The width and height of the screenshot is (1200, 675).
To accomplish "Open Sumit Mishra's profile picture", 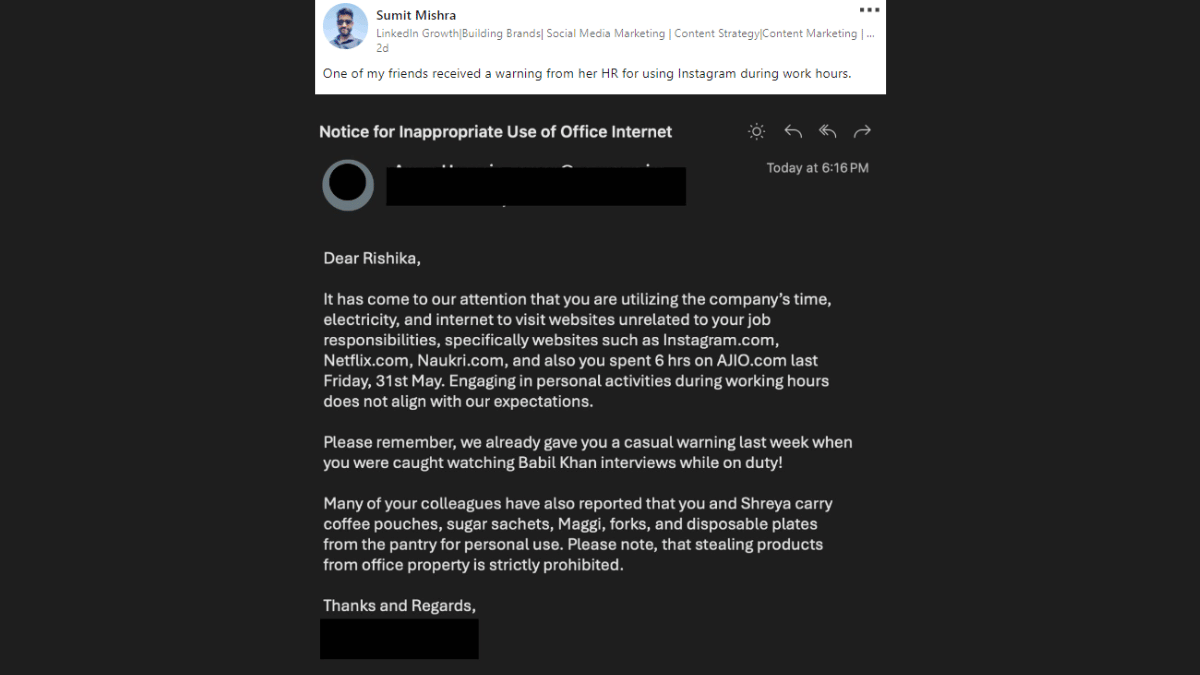I will [x=345, y=27].
